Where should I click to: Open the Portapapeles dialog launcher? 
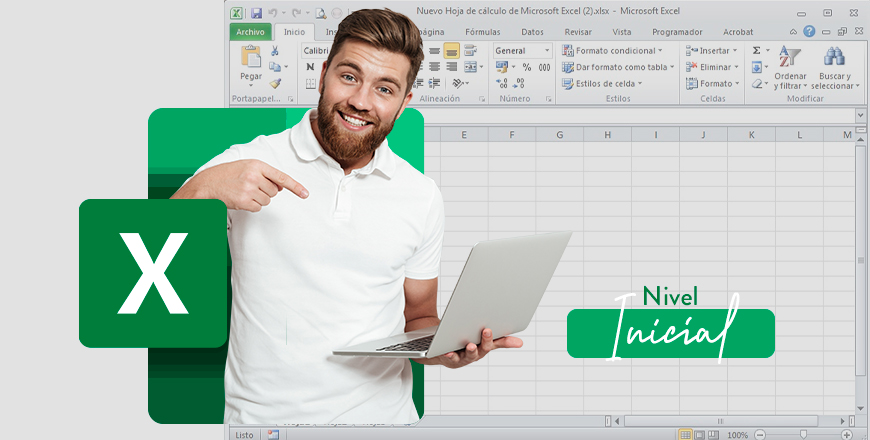(290, 99)
